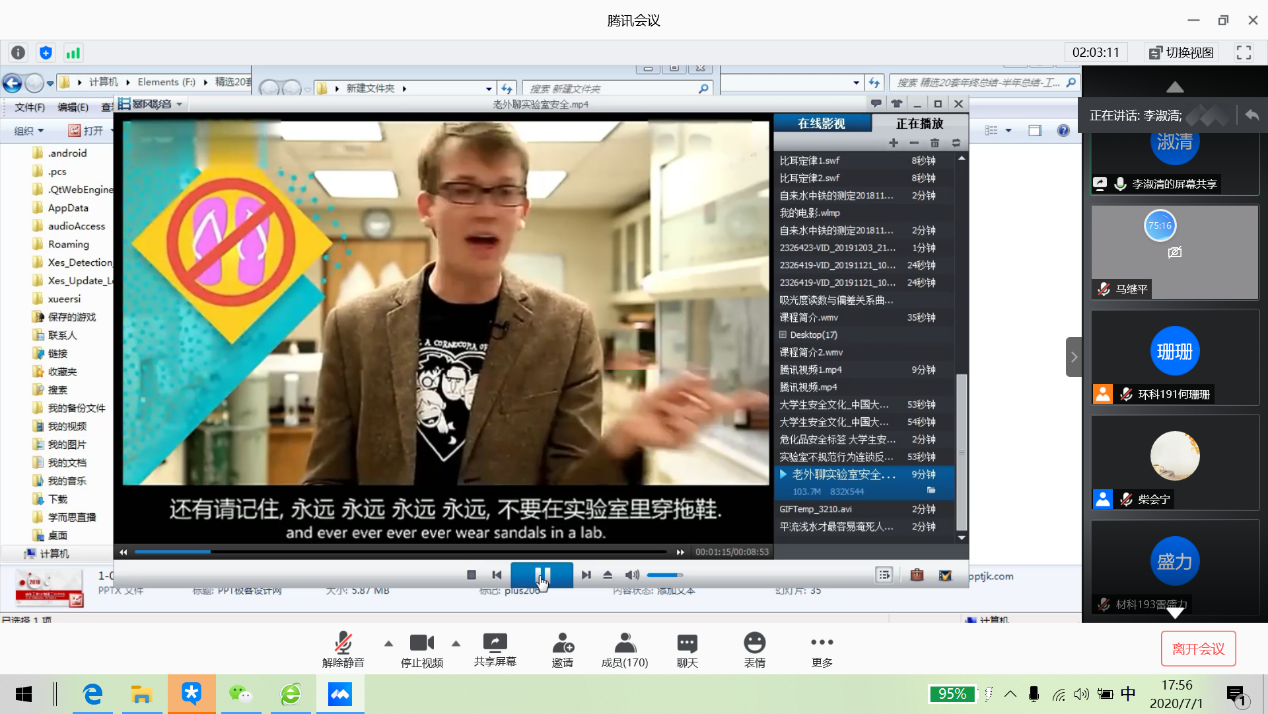Viewport: 1268px width, 714px height.
Task: Expand audio options arrow beside microphone
Action: (389, 643)
